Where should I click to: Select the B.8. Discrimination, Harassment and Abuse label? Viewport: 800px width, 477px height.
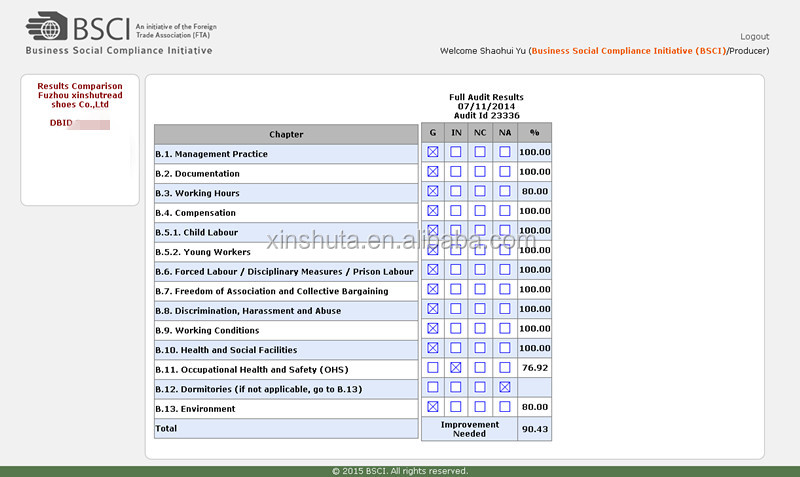coord(248,311)
